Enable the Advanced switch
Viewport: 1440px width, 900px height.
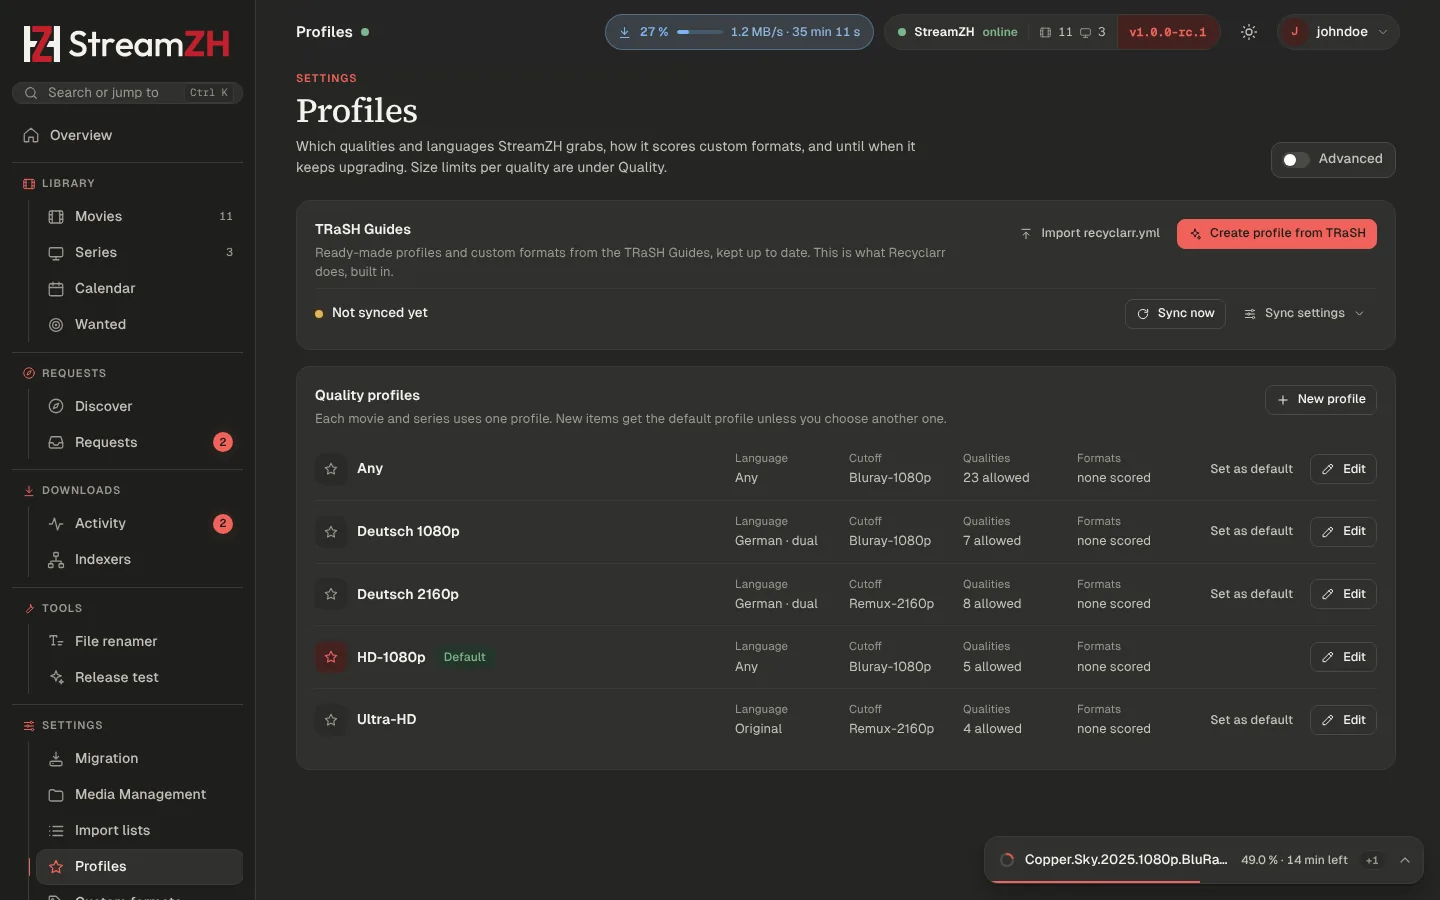click(1296, 160)
